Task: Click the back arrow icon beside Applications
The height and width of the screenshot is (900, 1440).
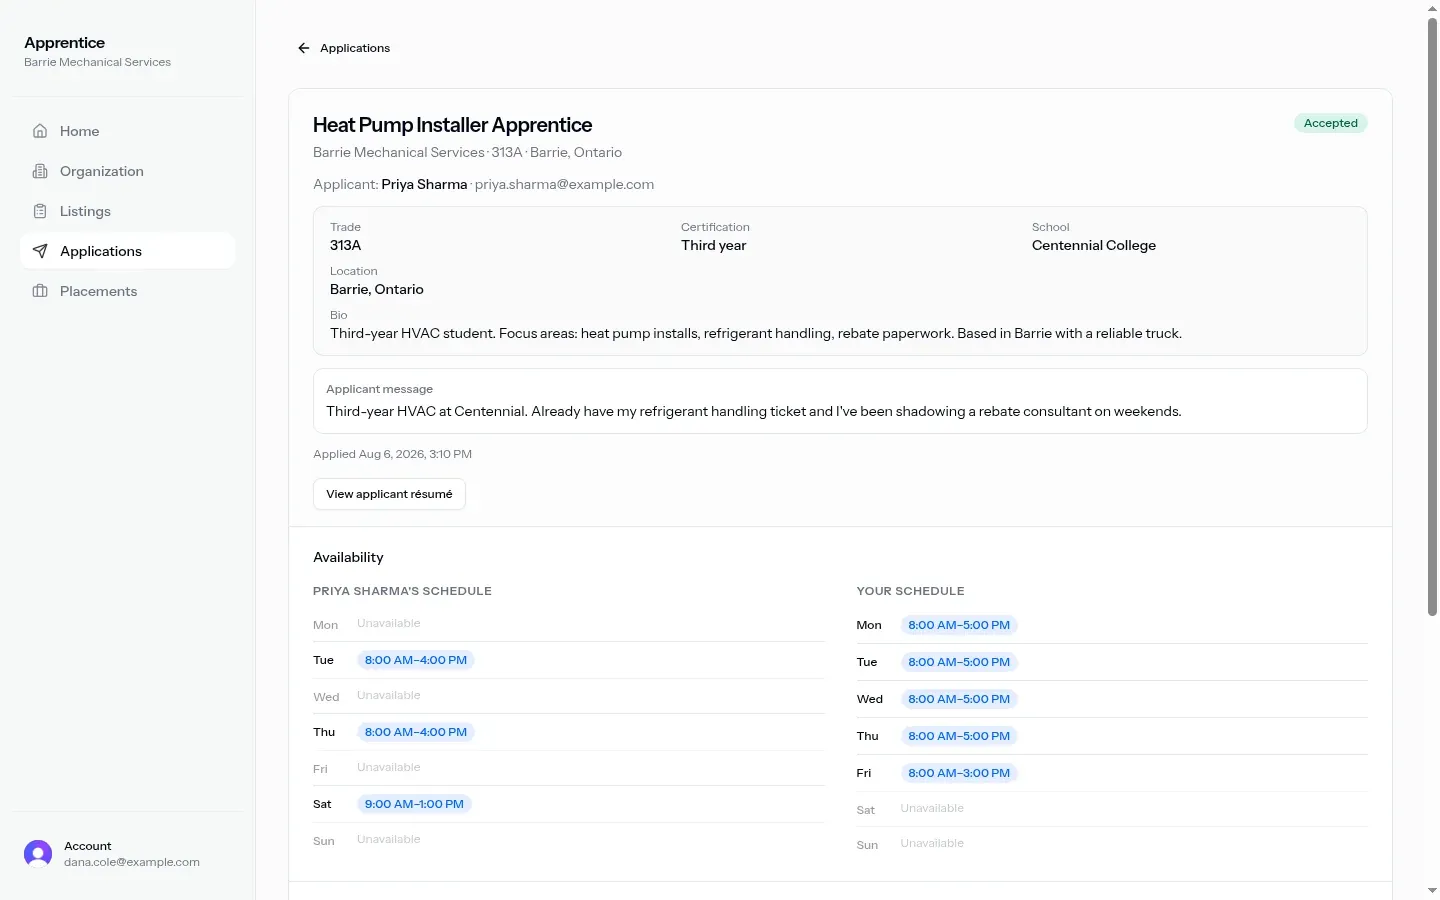Action: pos(304,48)
